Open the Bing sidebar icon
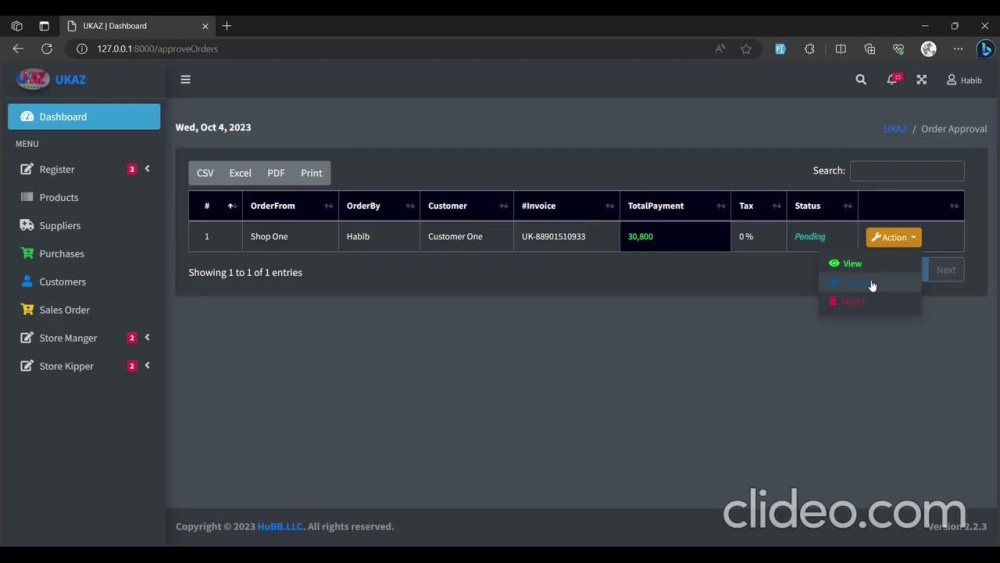Image resolution: width=1000 pixels, height=563 pixels. (985, 48)
